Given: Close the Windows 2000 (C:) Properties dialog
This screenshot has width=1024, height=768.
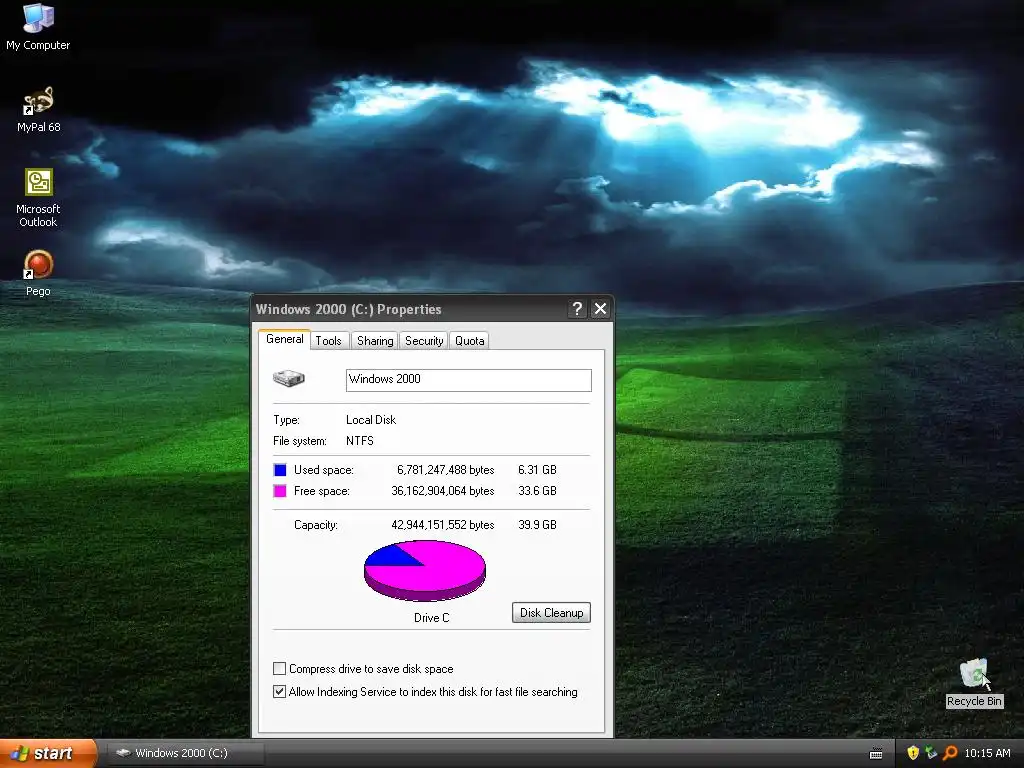Looking at the screenshot, I should (600, 309).
